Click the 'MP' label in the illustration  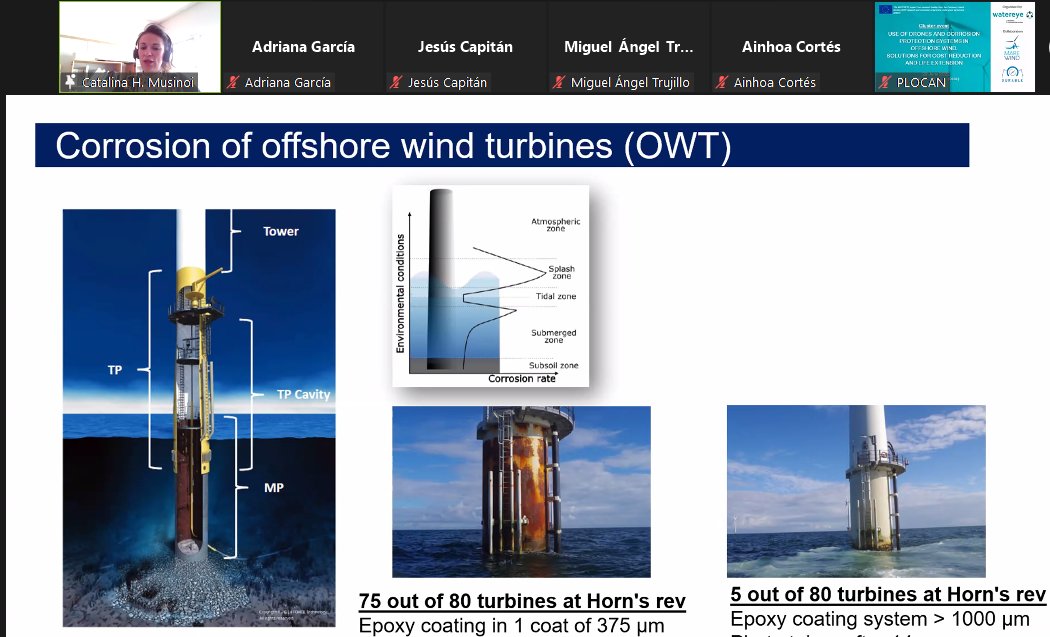click(x=273, y=488)
